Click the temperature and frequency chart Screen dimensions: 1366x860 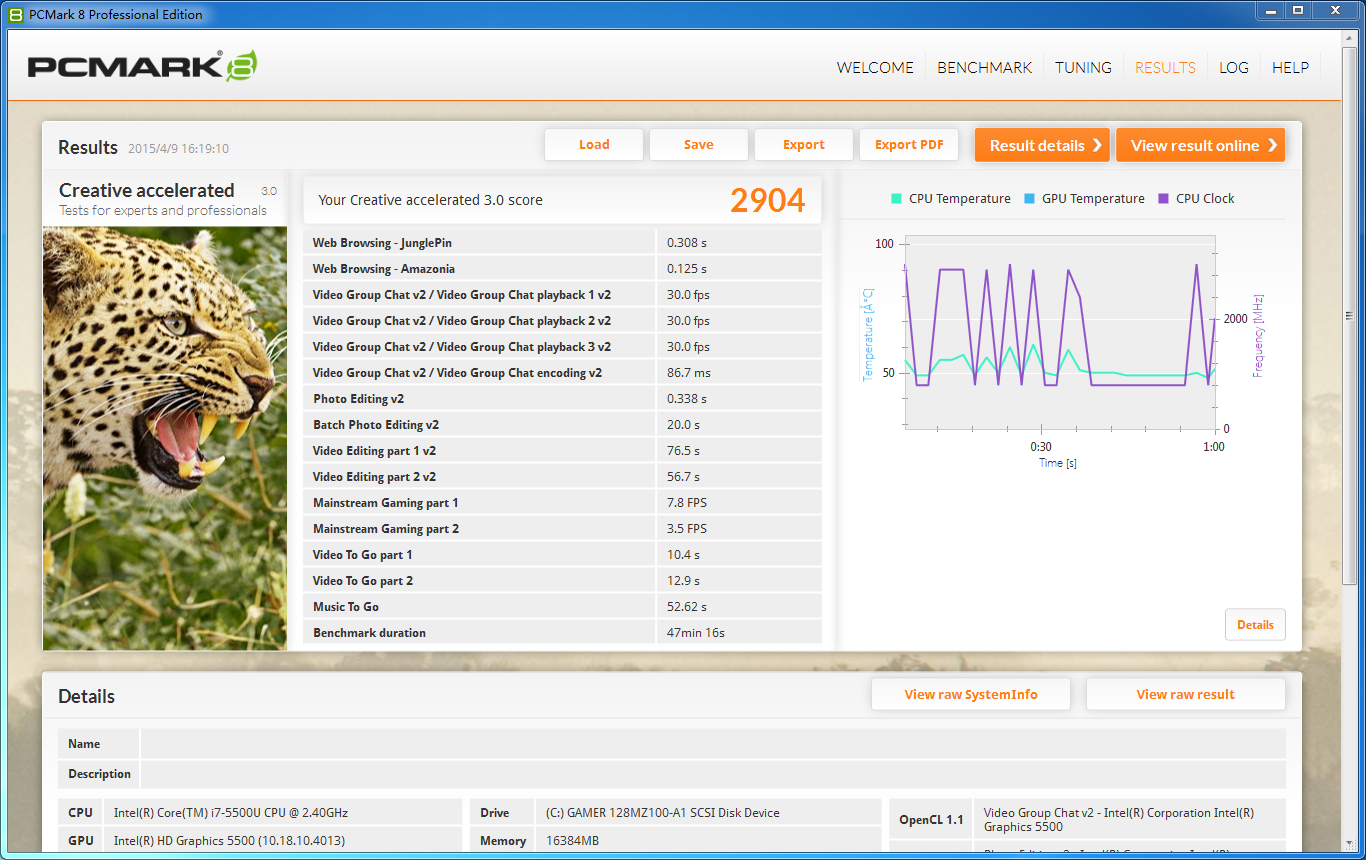1060,332
